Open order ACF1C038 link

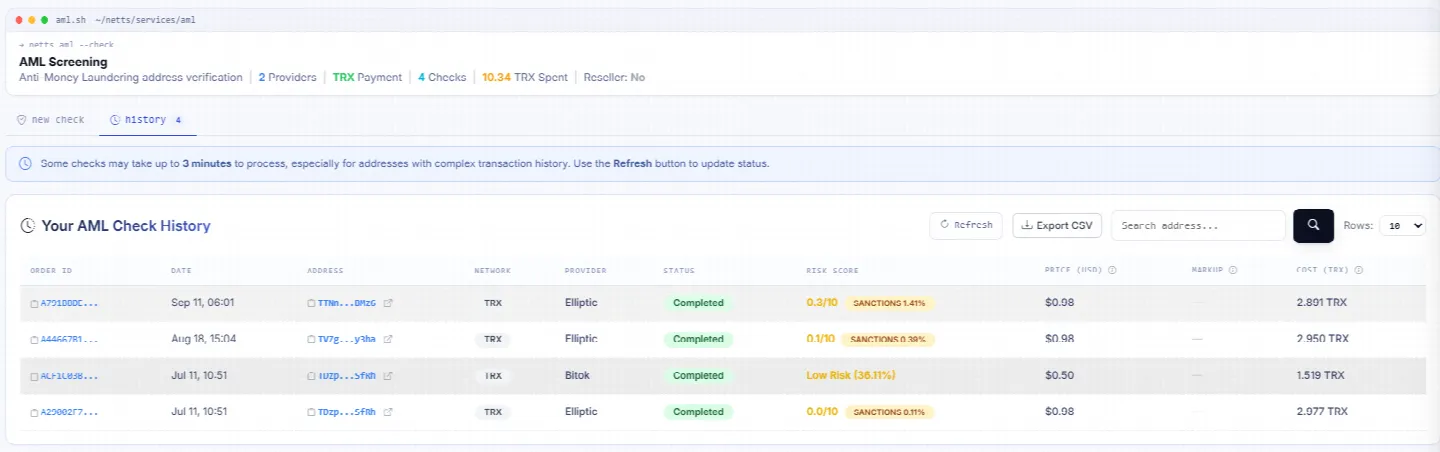[x=70, y=376]
